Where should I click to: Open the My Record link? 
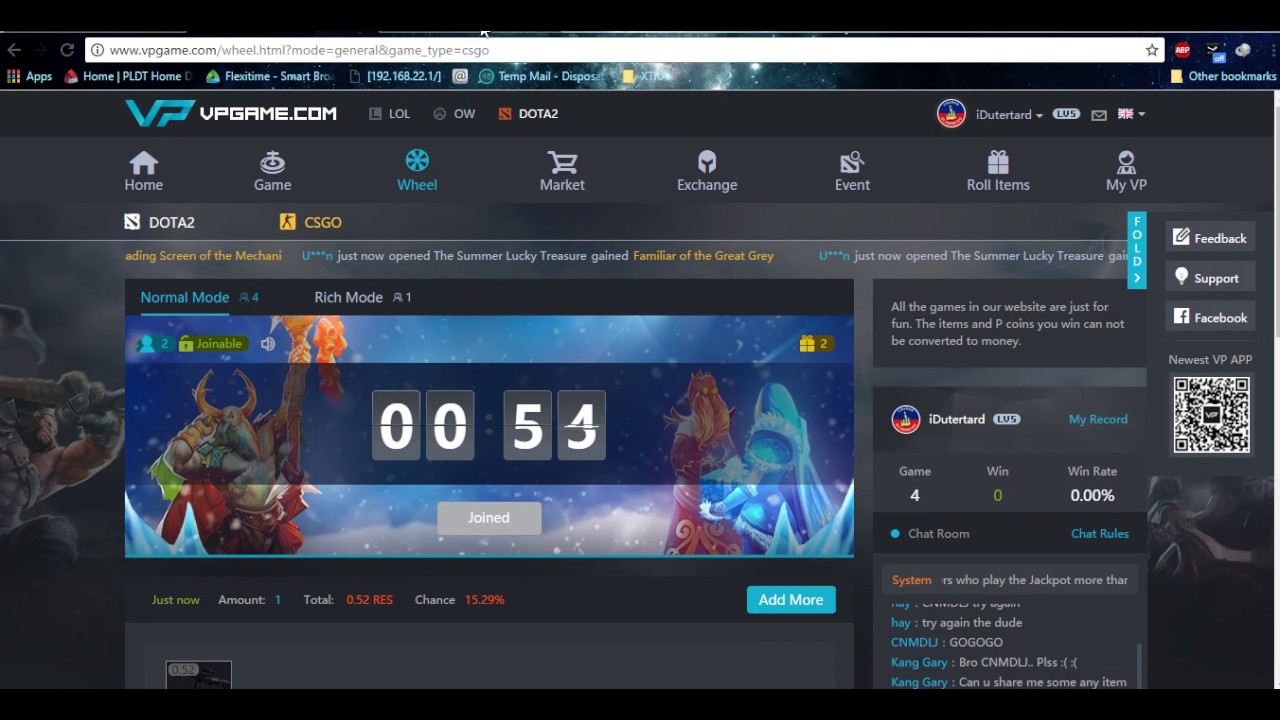tap(1098, 419)
